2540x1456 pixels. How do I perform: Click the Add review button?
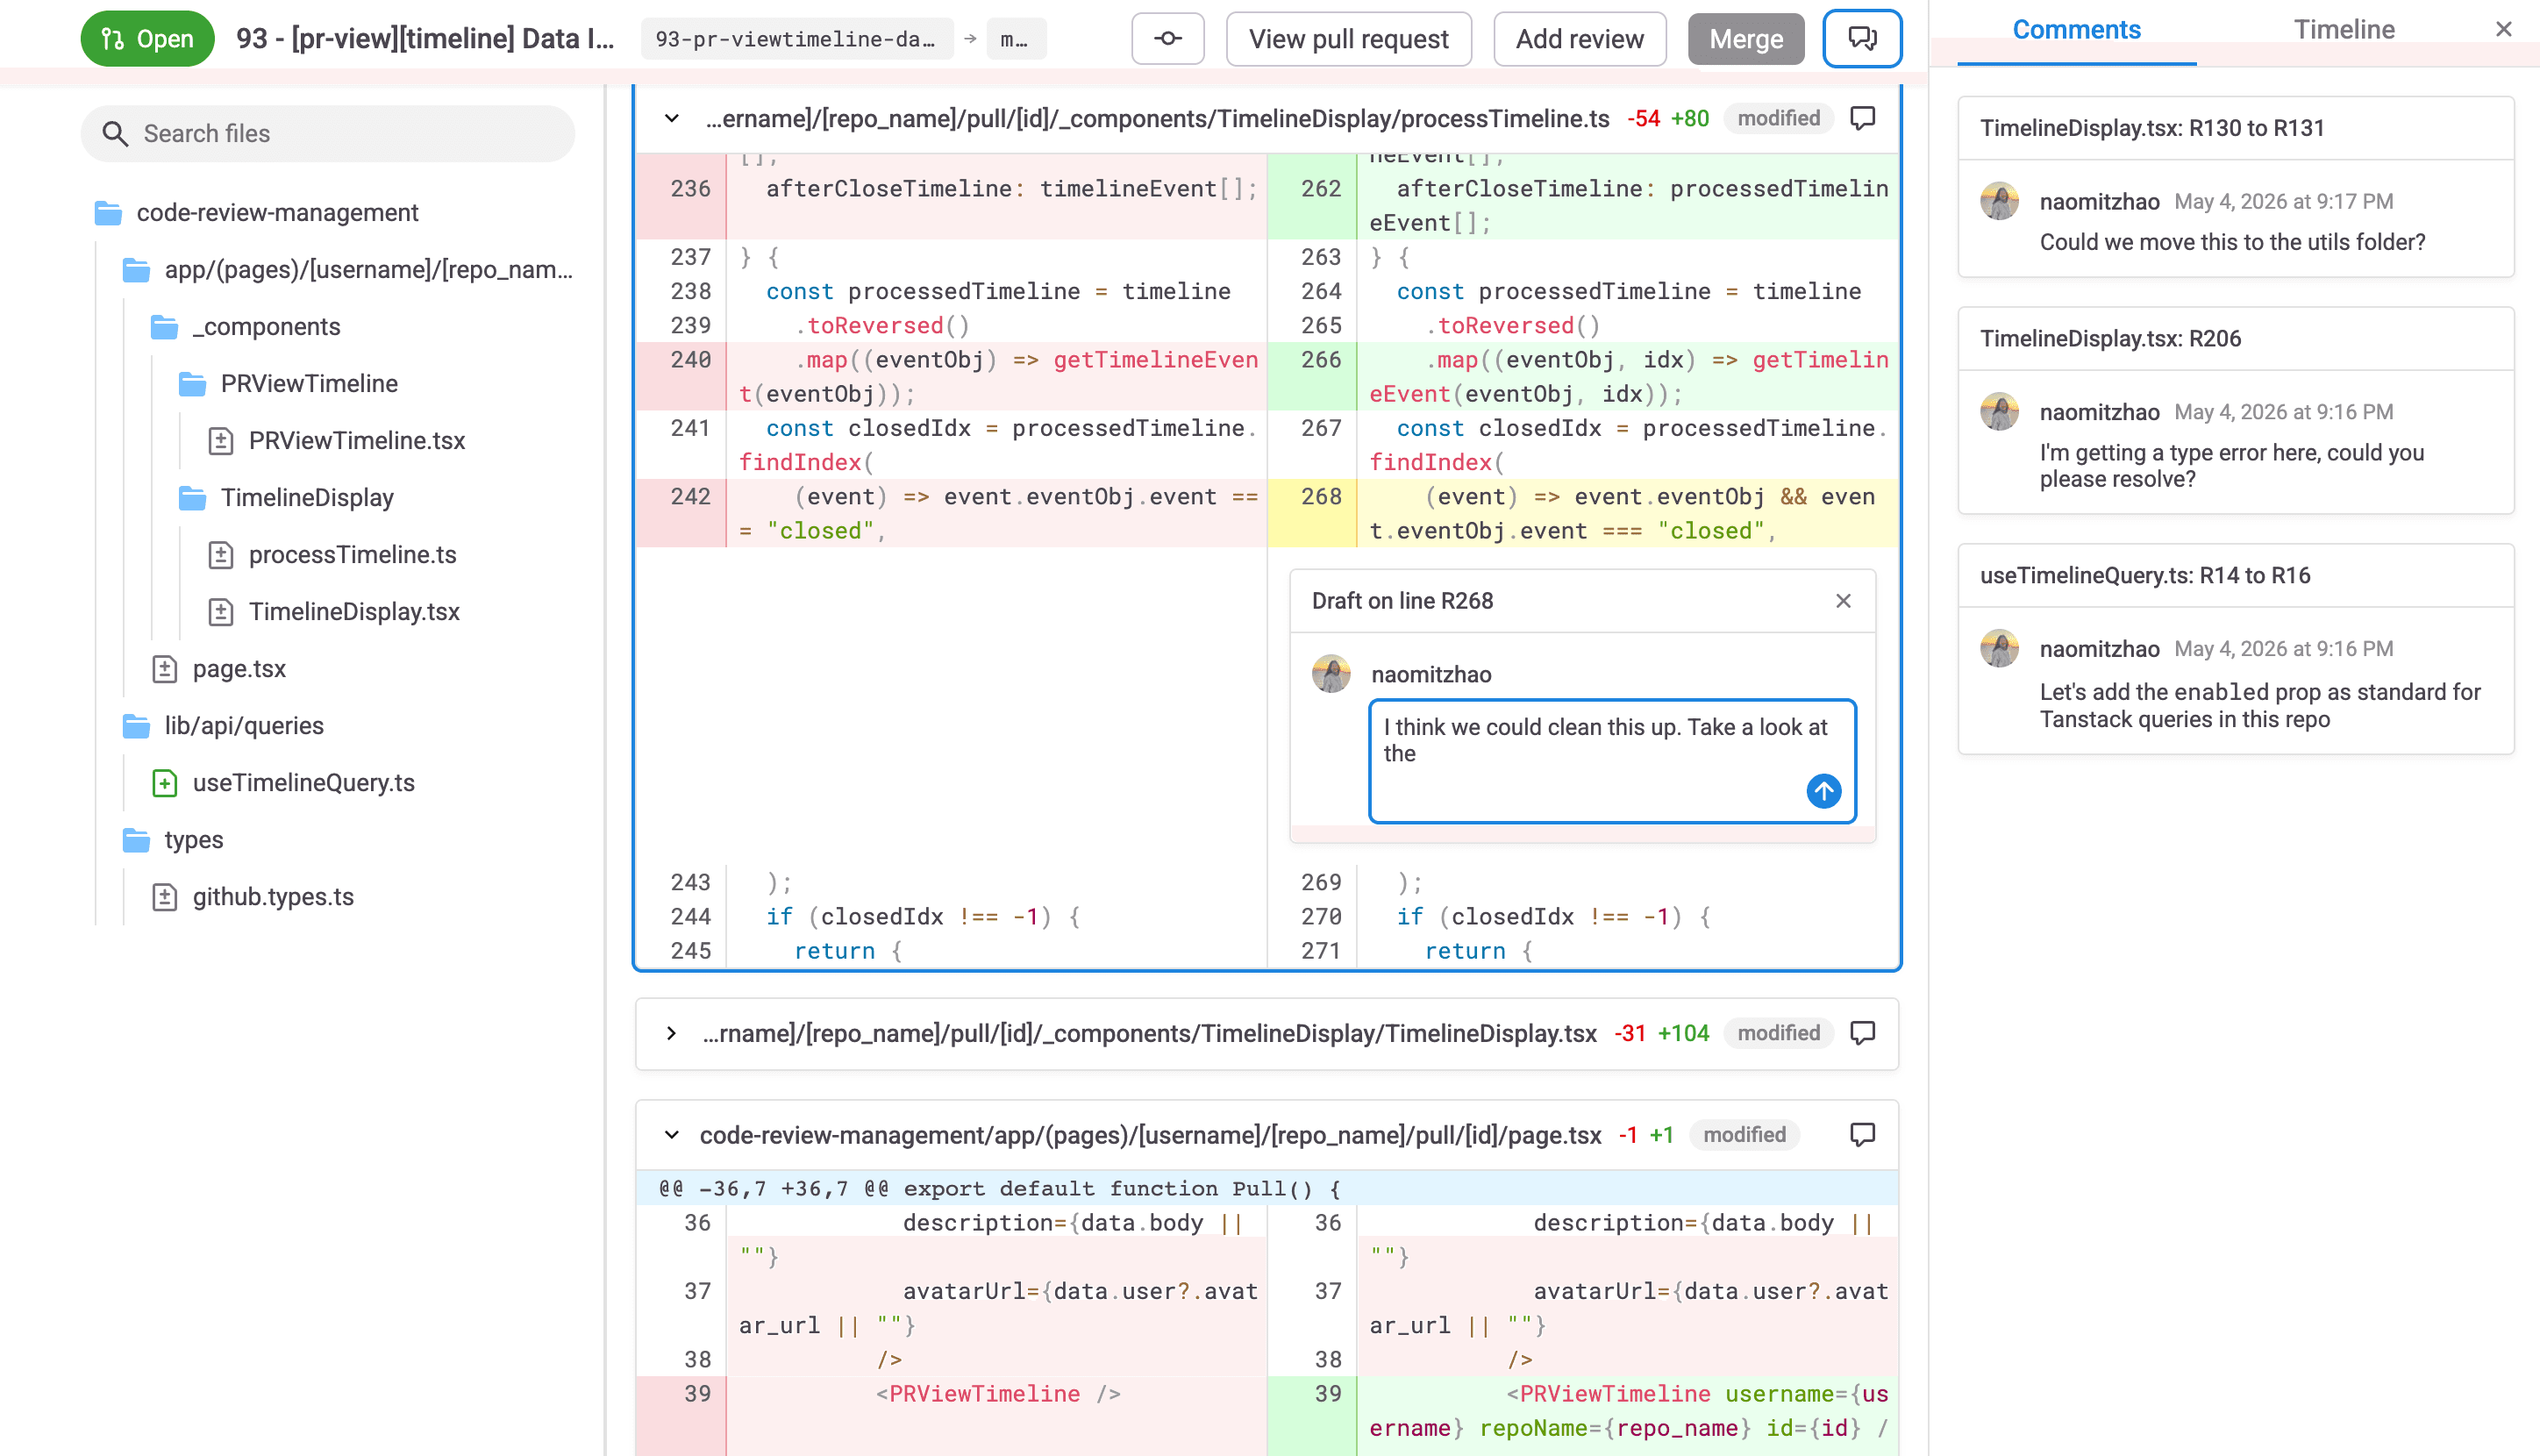1579,39
